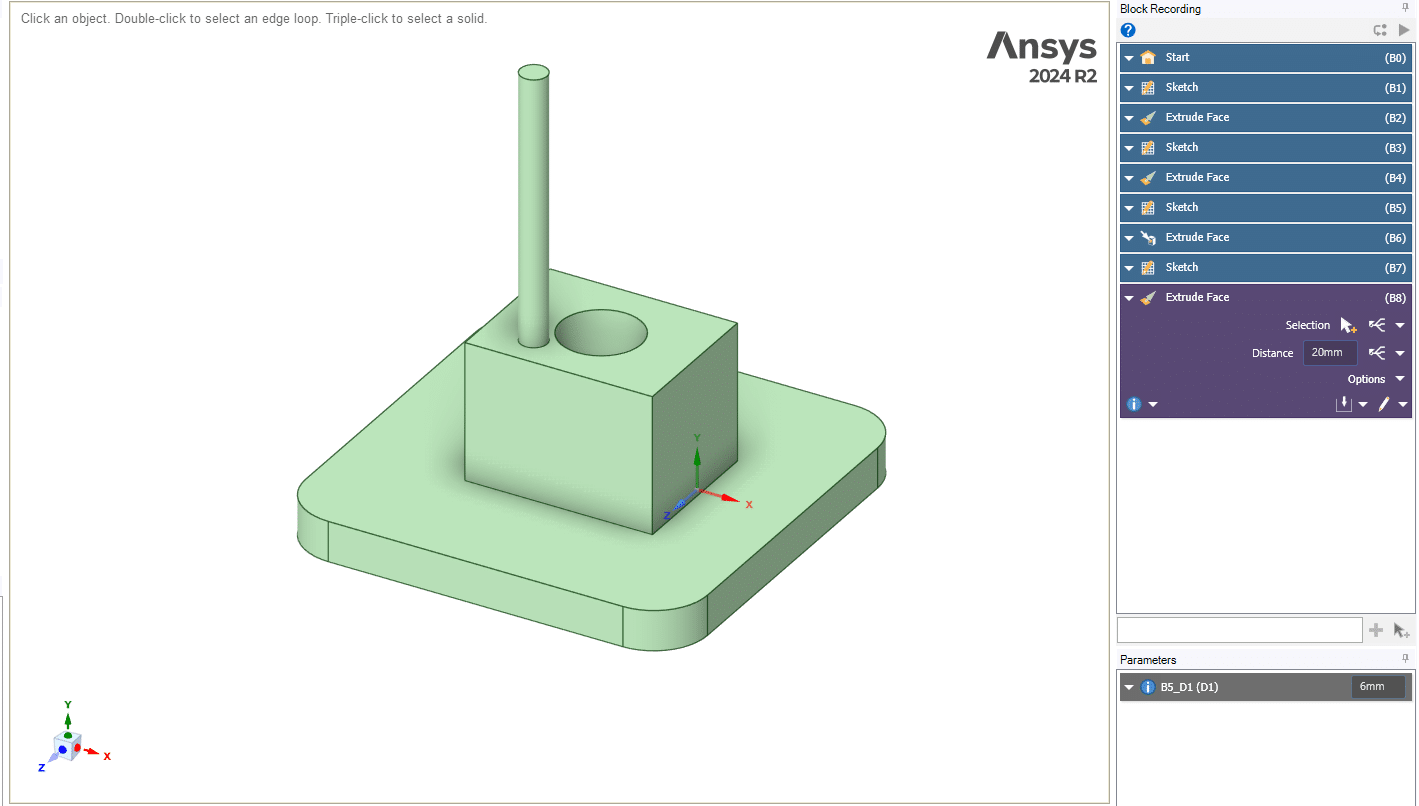
Task: Click the blue info icon in B8
Action: 1134,404
